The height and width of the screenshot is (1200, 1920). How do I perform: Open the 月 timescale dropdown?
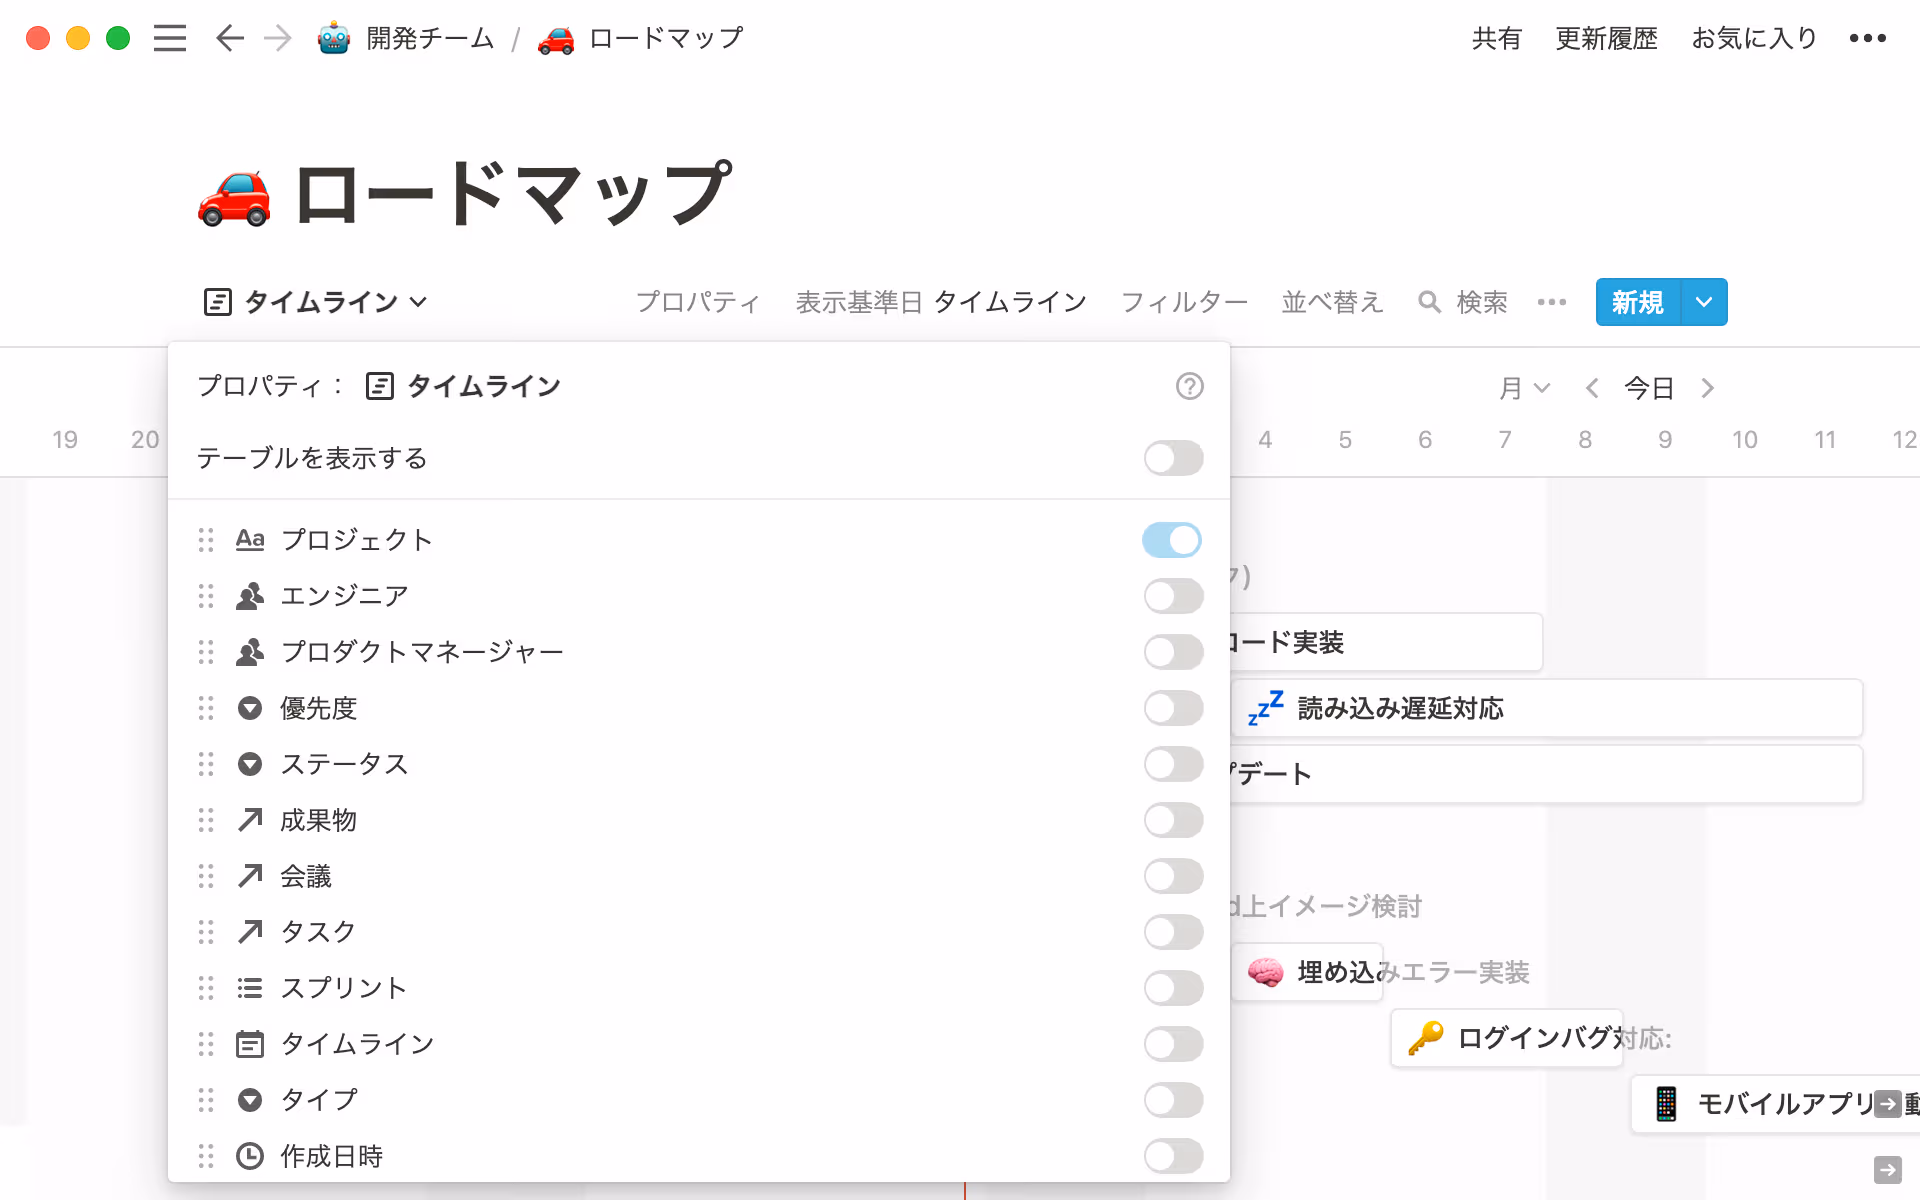pos(1523,388)
